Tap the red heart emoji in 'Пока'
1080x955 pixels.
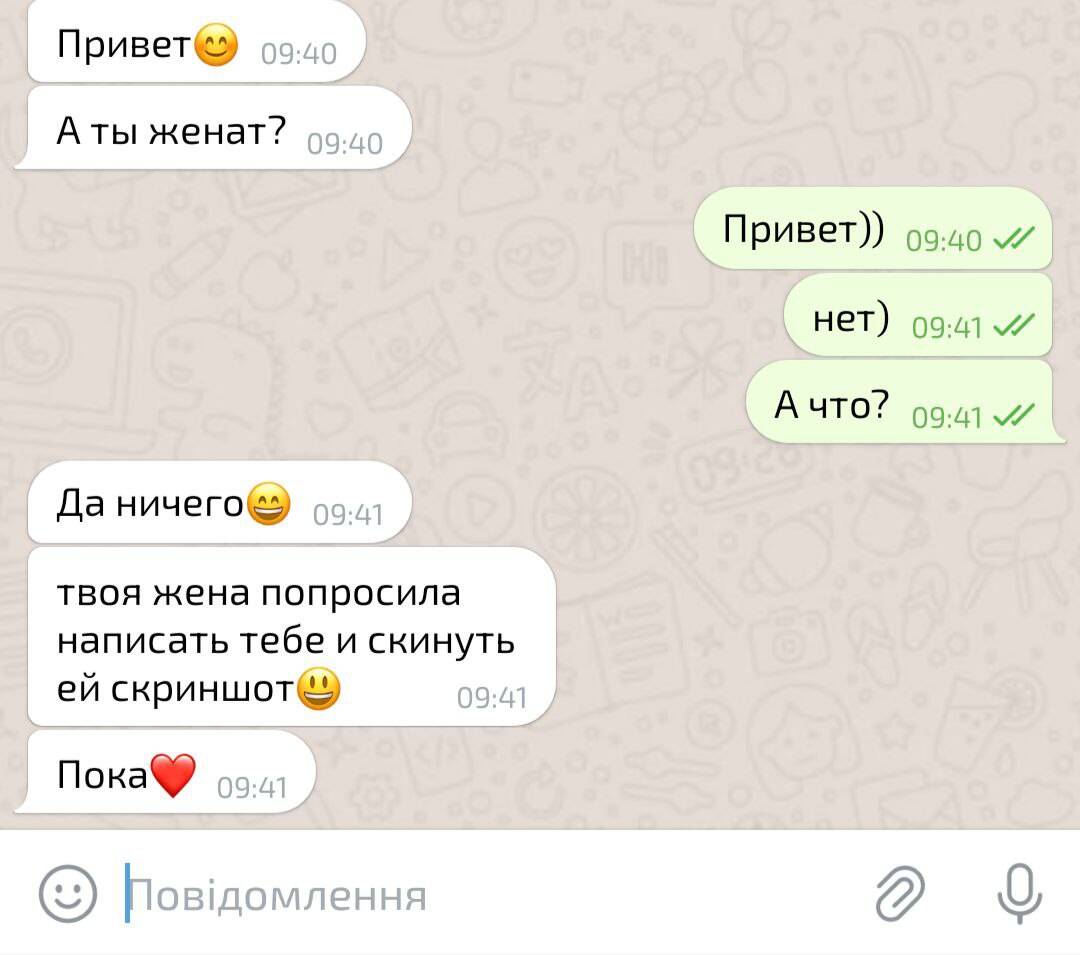[173, 775]
